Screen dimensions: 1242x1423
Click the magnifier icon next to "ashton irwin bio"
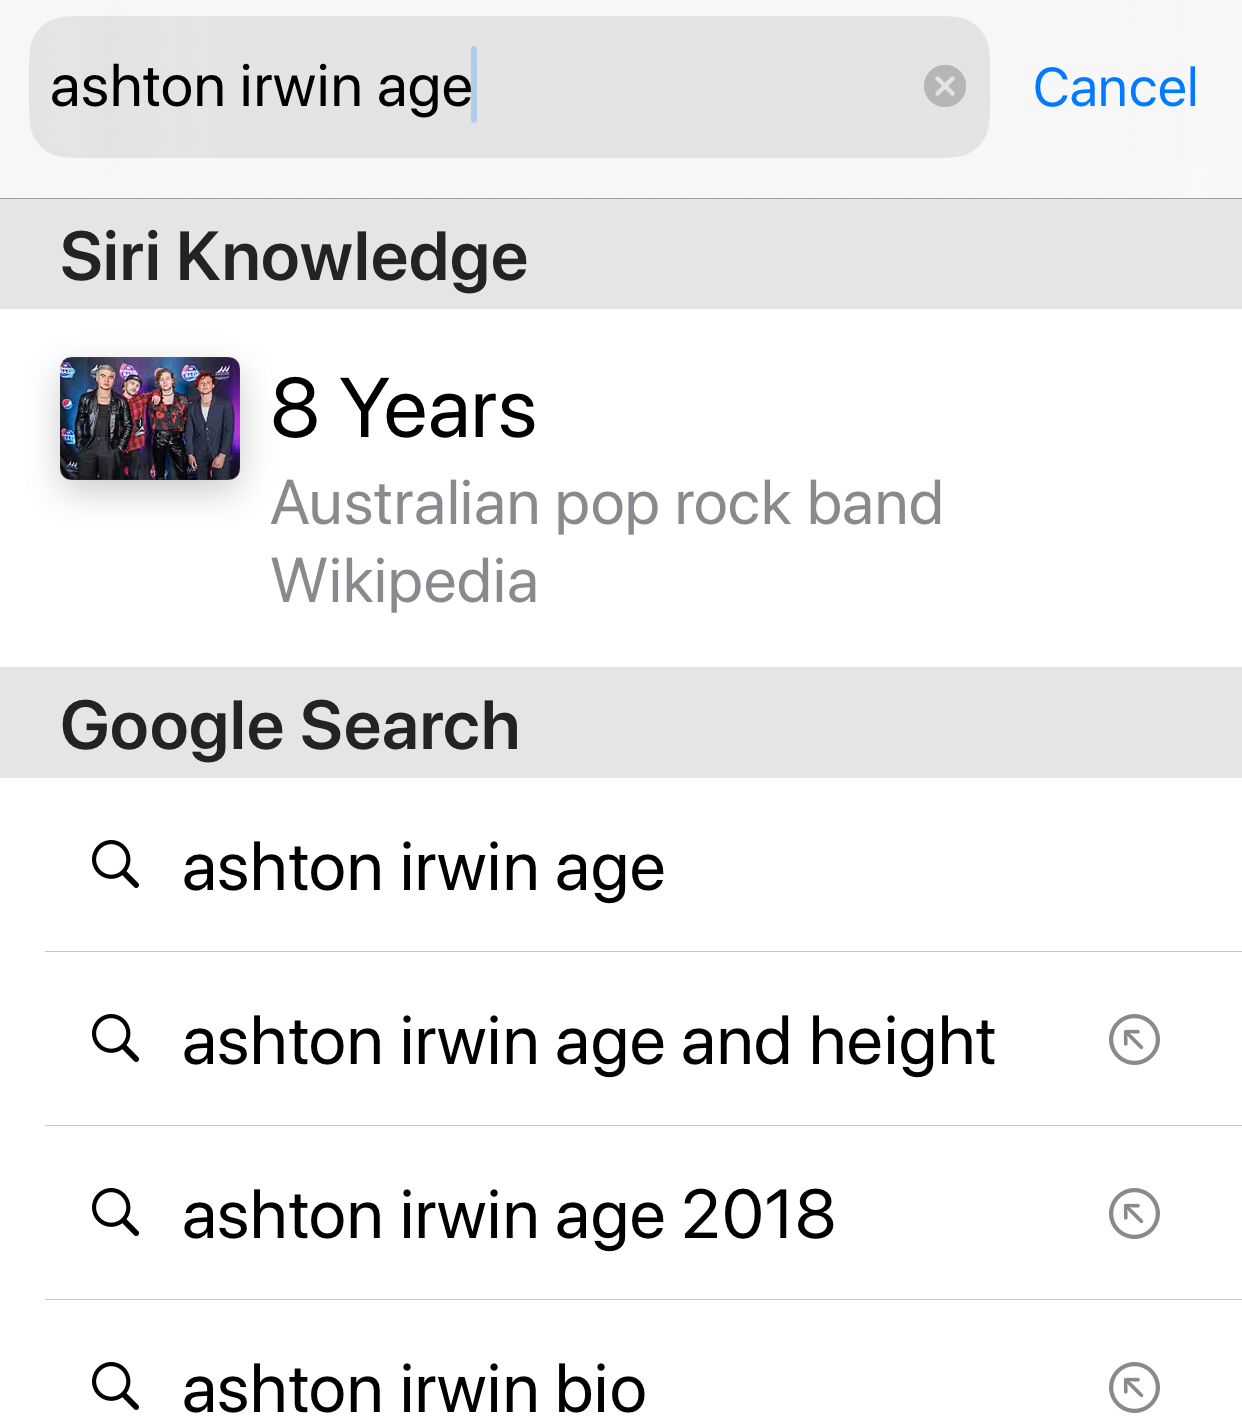[x=117, y=1388]
